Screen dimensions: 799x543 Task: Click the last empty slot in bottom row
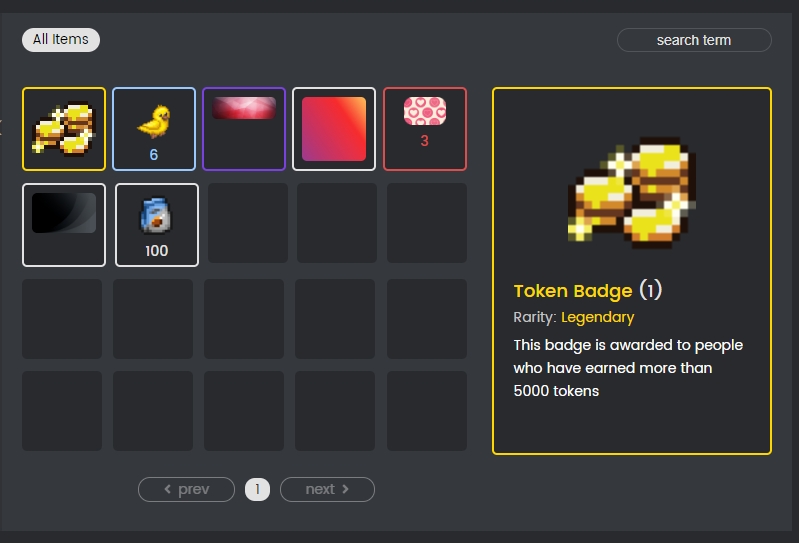pos(427,411)
